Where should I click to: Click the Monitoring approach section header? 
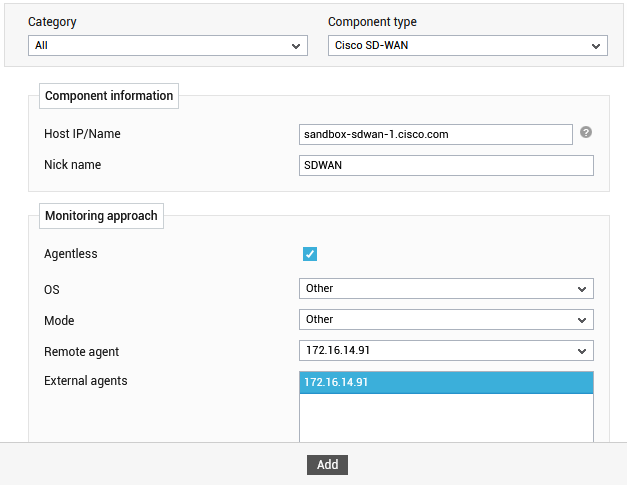(x=101, y=216)
